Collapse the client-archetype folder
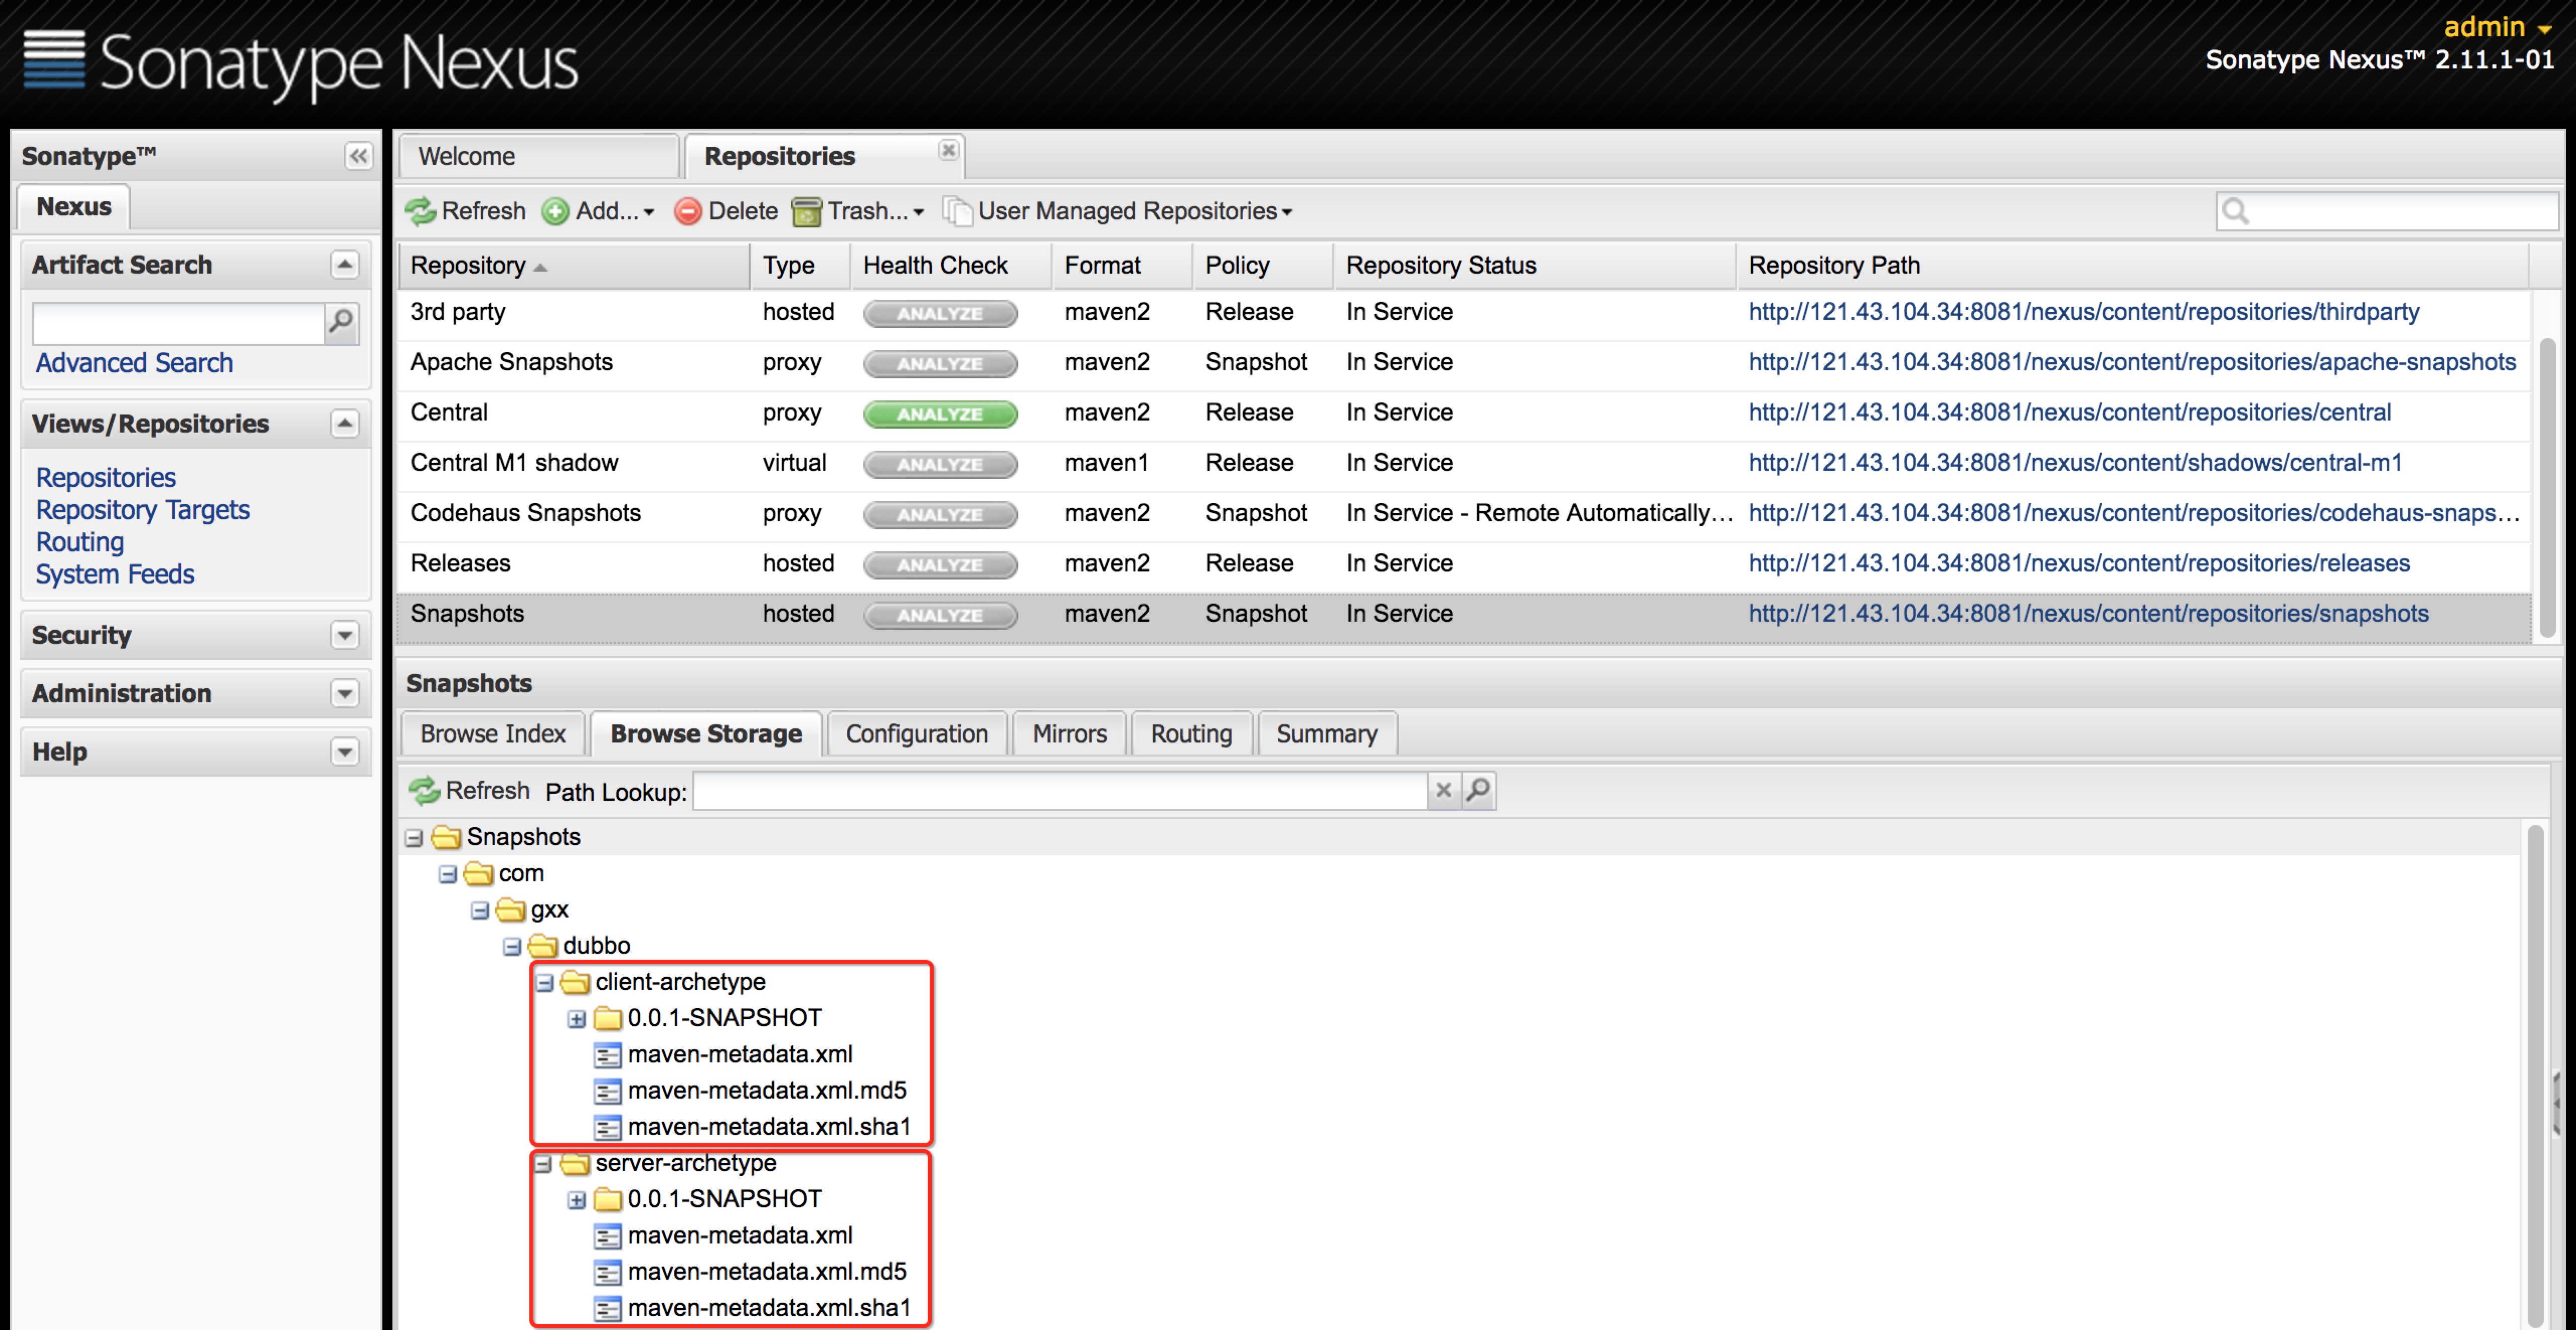Screen dimensions: 2576x1330 tap(544, 983)
